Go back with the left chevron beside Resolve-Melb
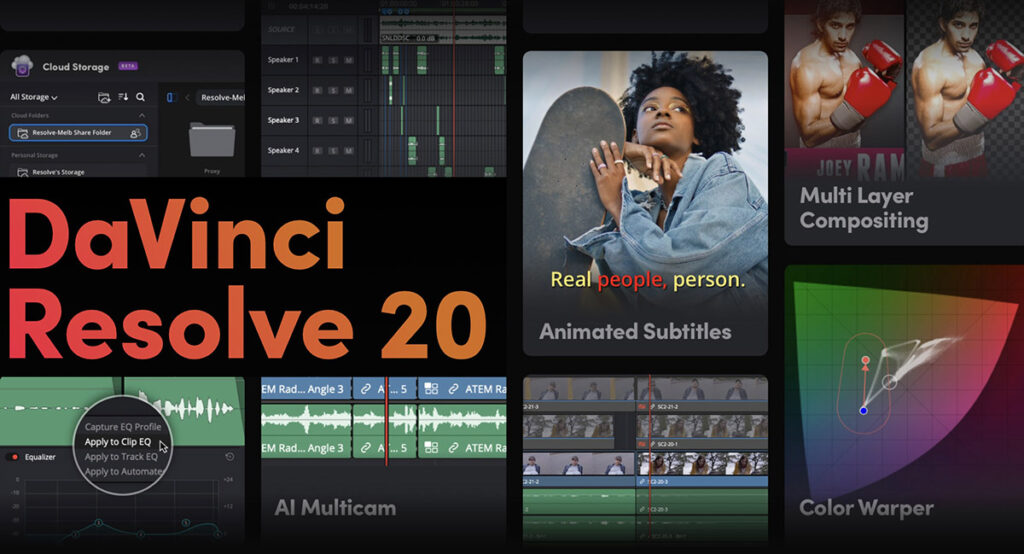This screenshot has height=554, width=1024. (x=187, y=97)
